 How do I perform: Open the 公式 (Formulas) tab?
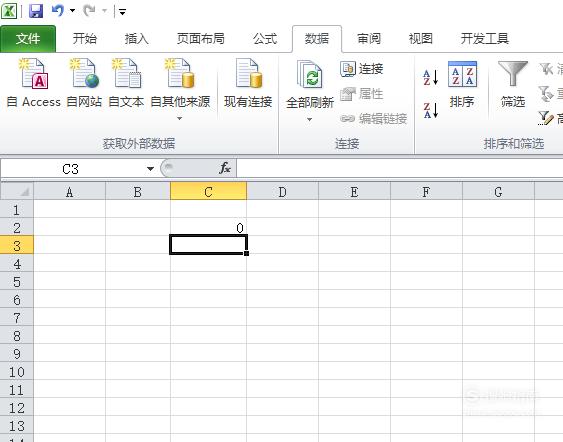pos(265,39)
